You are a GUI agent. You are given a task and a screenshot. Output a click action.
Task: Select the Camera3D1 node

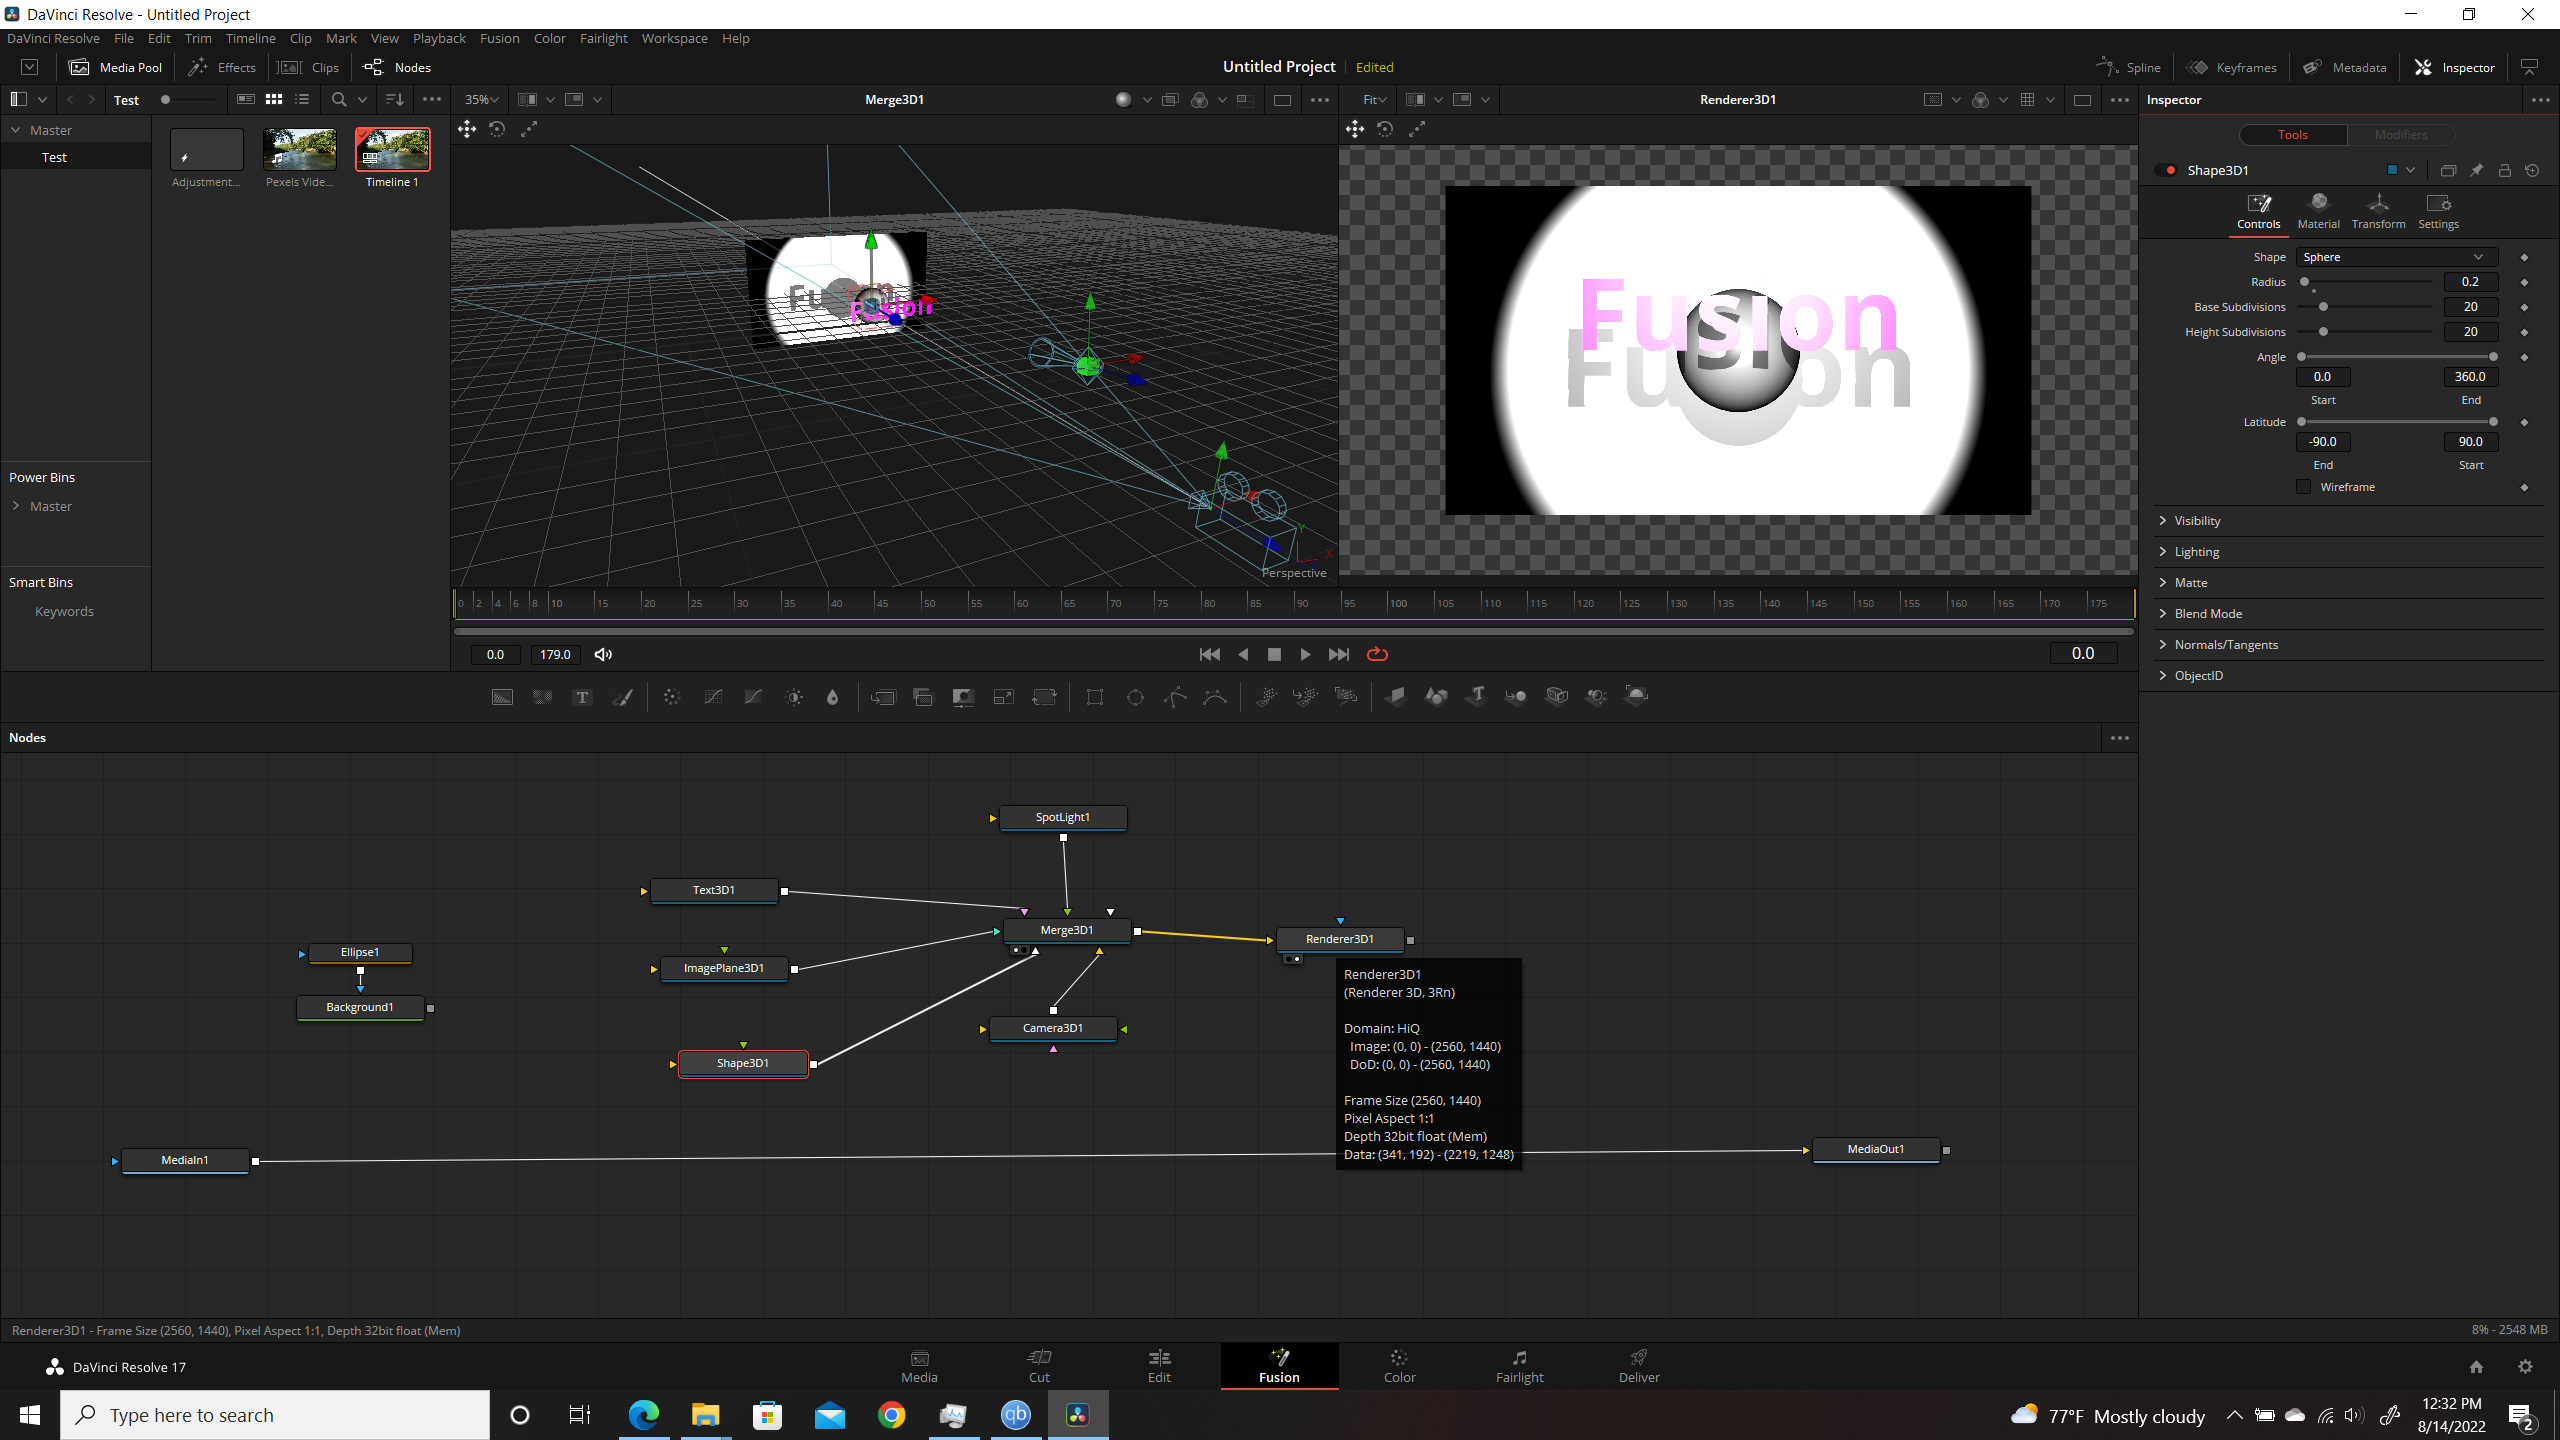point(1052,1028)
